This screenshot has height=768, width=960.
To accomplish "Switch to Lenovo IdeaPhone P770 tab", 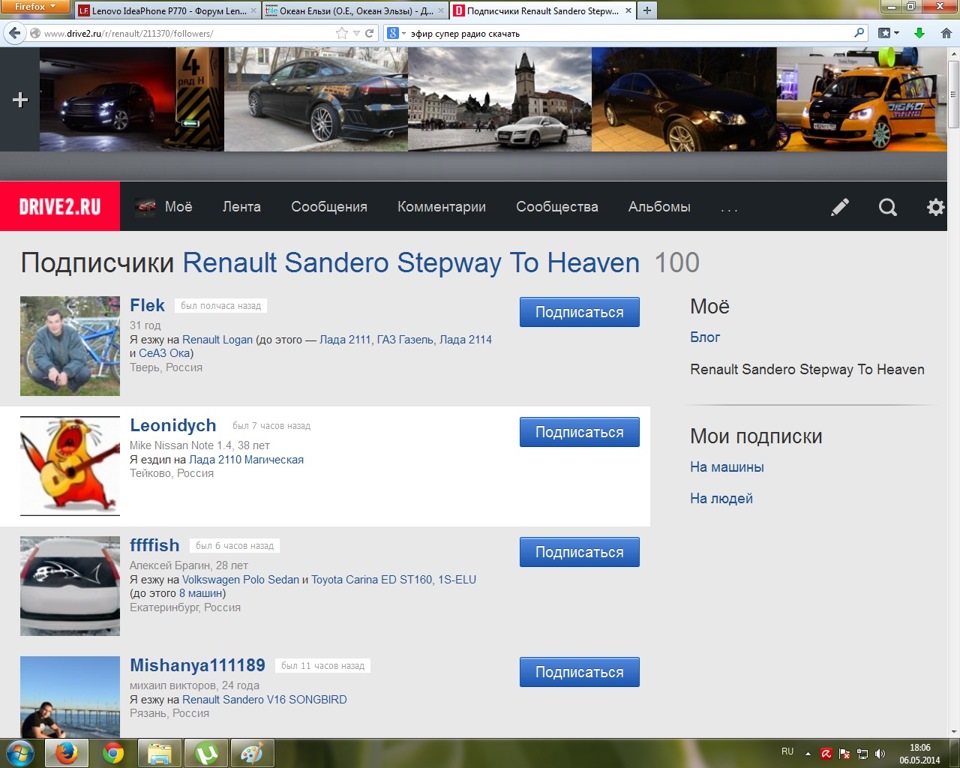I will point(167,10).
